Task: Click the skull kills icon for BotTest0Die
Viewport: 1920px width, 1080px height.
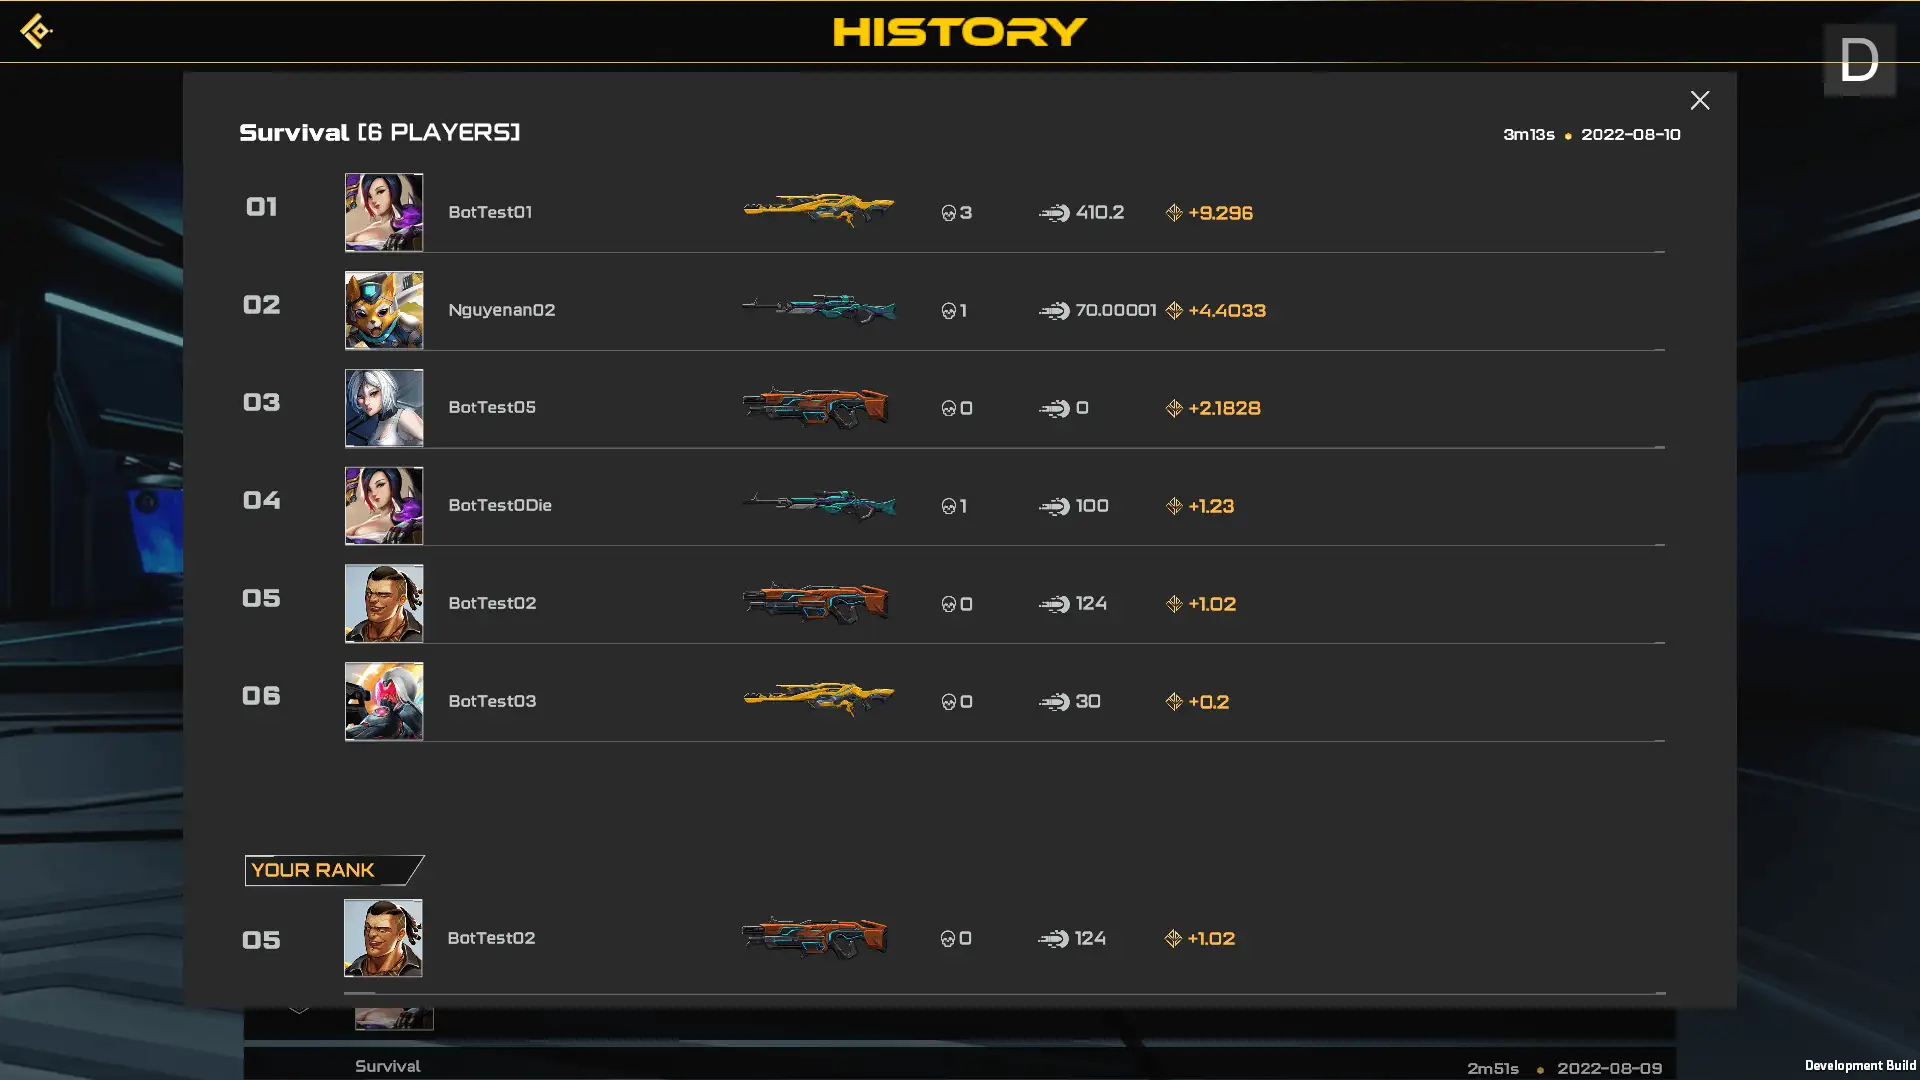Action: click(948, 506)
